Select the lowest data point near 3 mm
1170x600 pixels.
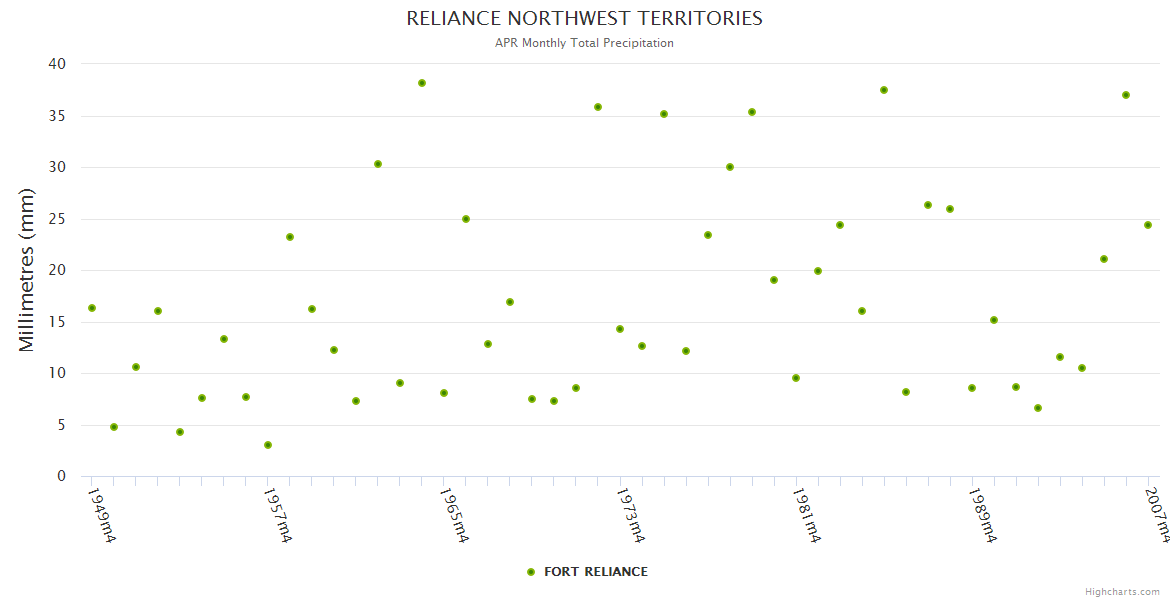(268, 445)
